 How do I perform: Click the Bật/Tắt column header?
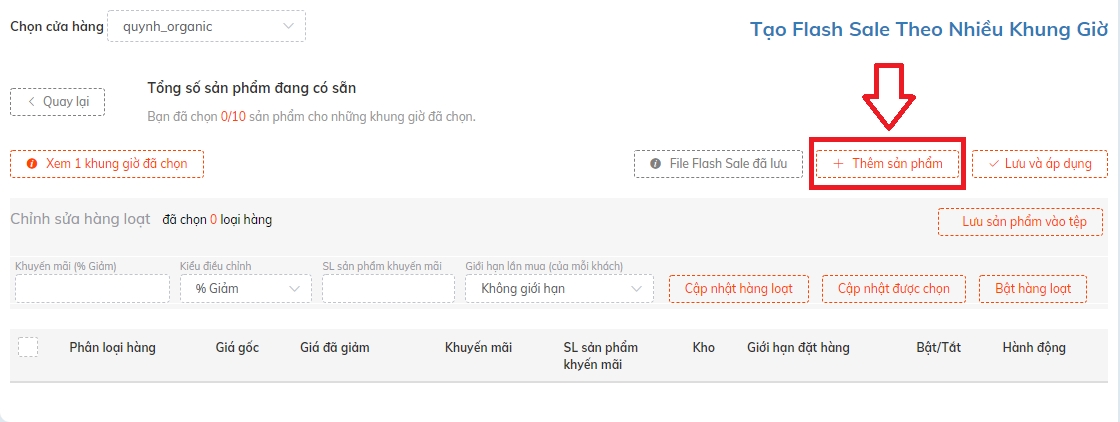tap(938, 348)
